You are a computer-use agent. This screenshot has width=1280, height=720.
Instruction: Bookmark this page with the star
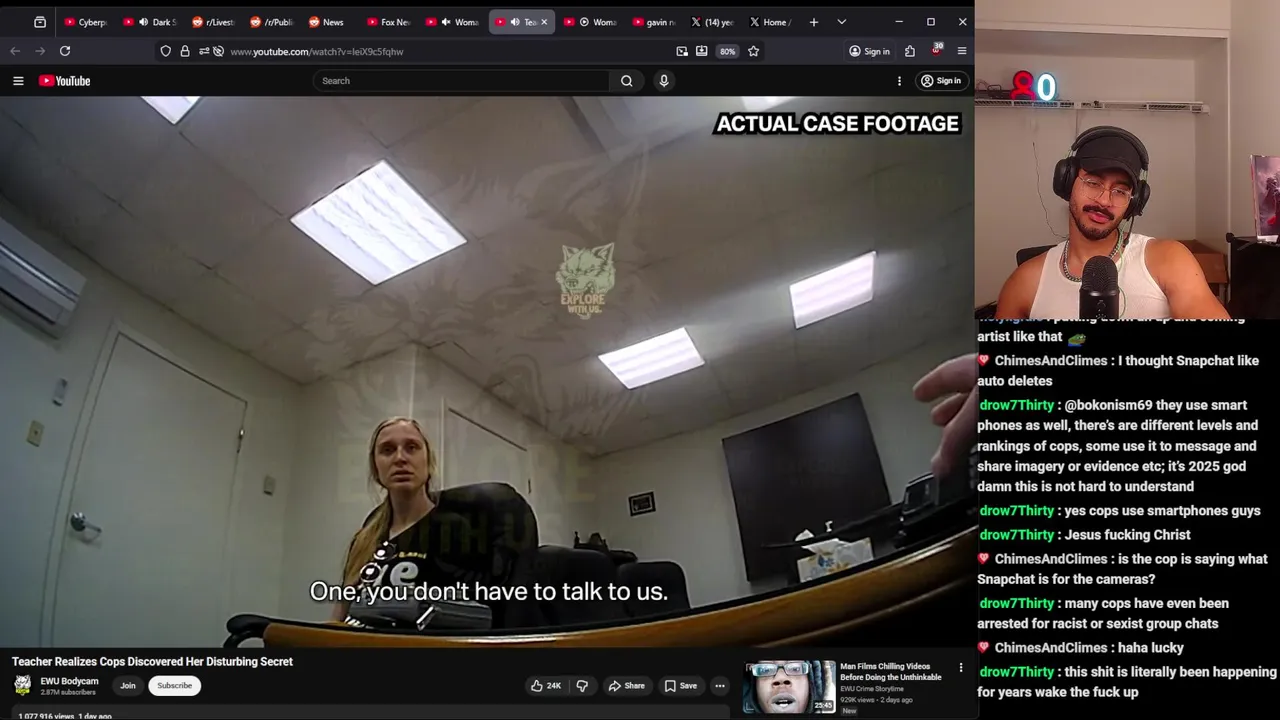pos(754,51)
